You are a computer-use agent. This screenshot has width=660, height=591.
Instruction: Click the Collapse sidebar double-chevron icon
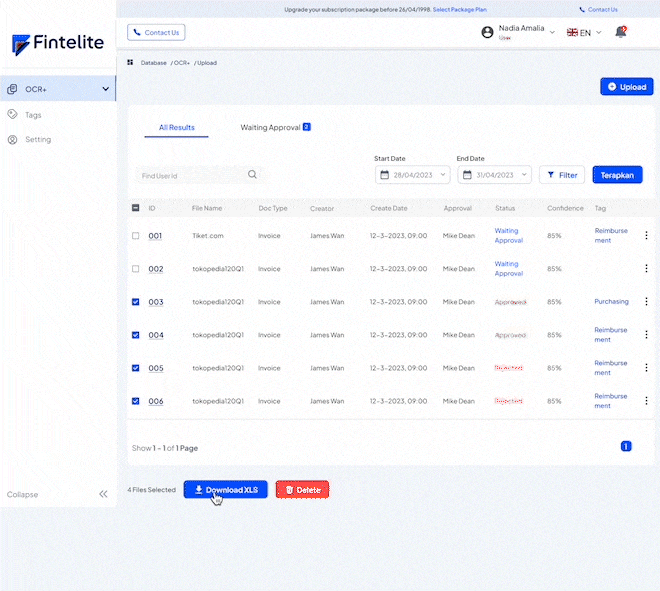click(103, 494)
